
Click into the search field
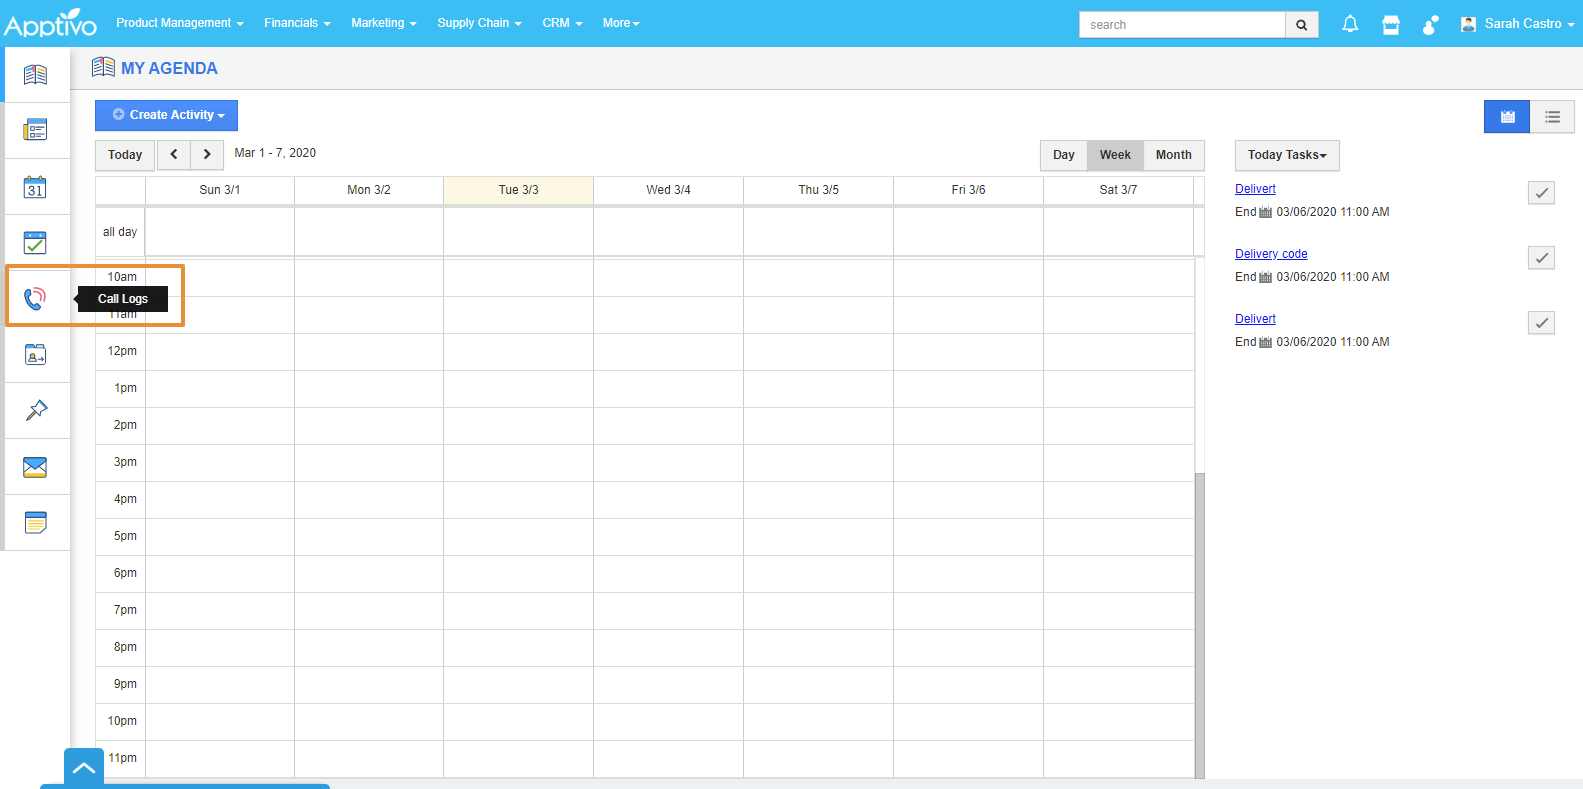click(x=1182, y=25)
